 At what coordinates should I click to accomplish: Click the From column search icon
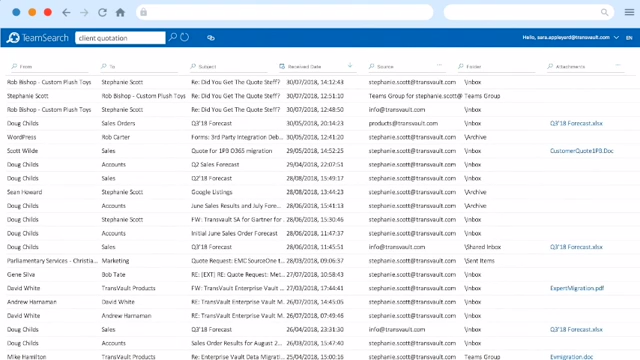(14, 66)
